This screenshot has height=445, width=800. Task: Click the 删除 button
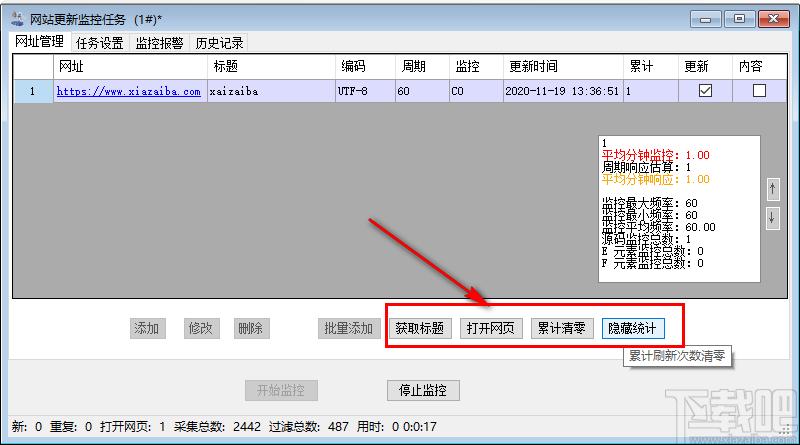(251, 328)
